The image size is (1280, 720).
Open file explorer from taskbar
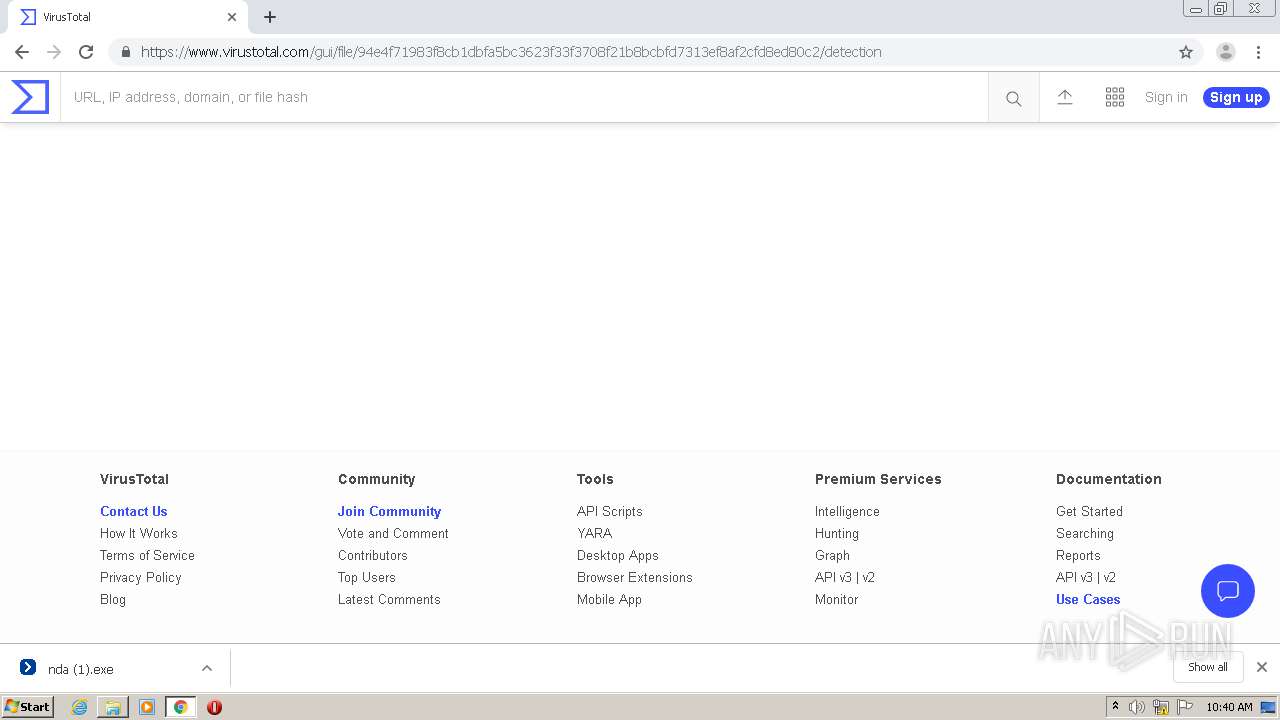(x=113, y=707)
